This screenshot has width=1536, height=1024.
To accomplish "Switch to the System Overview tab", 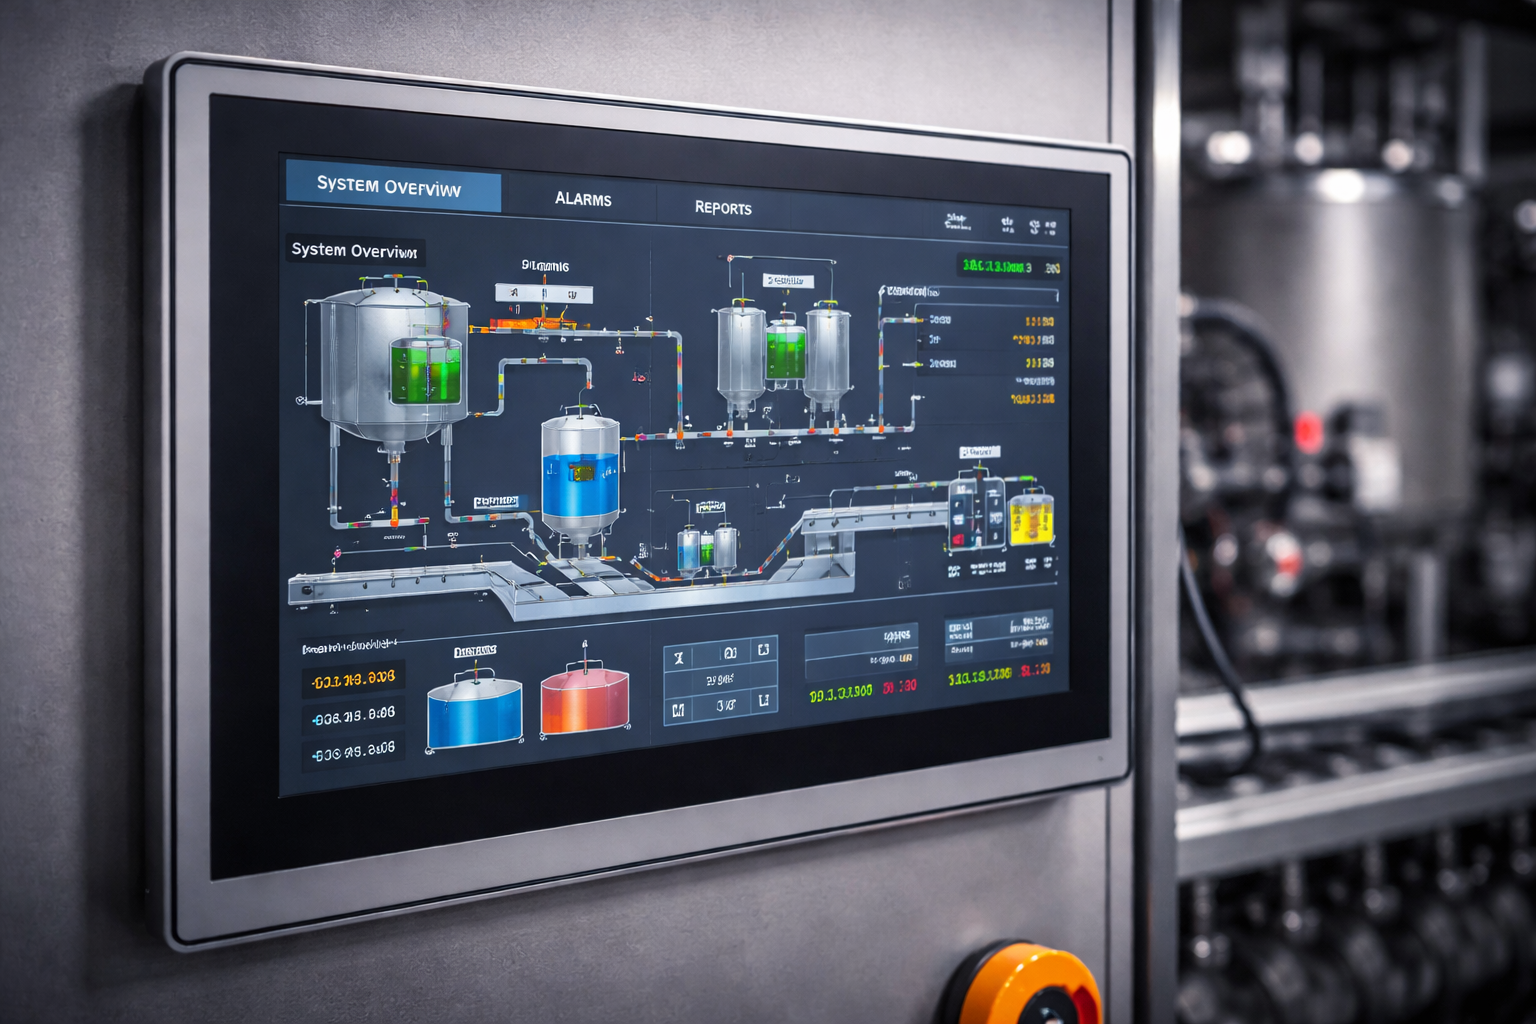I will tap(393, 186).
